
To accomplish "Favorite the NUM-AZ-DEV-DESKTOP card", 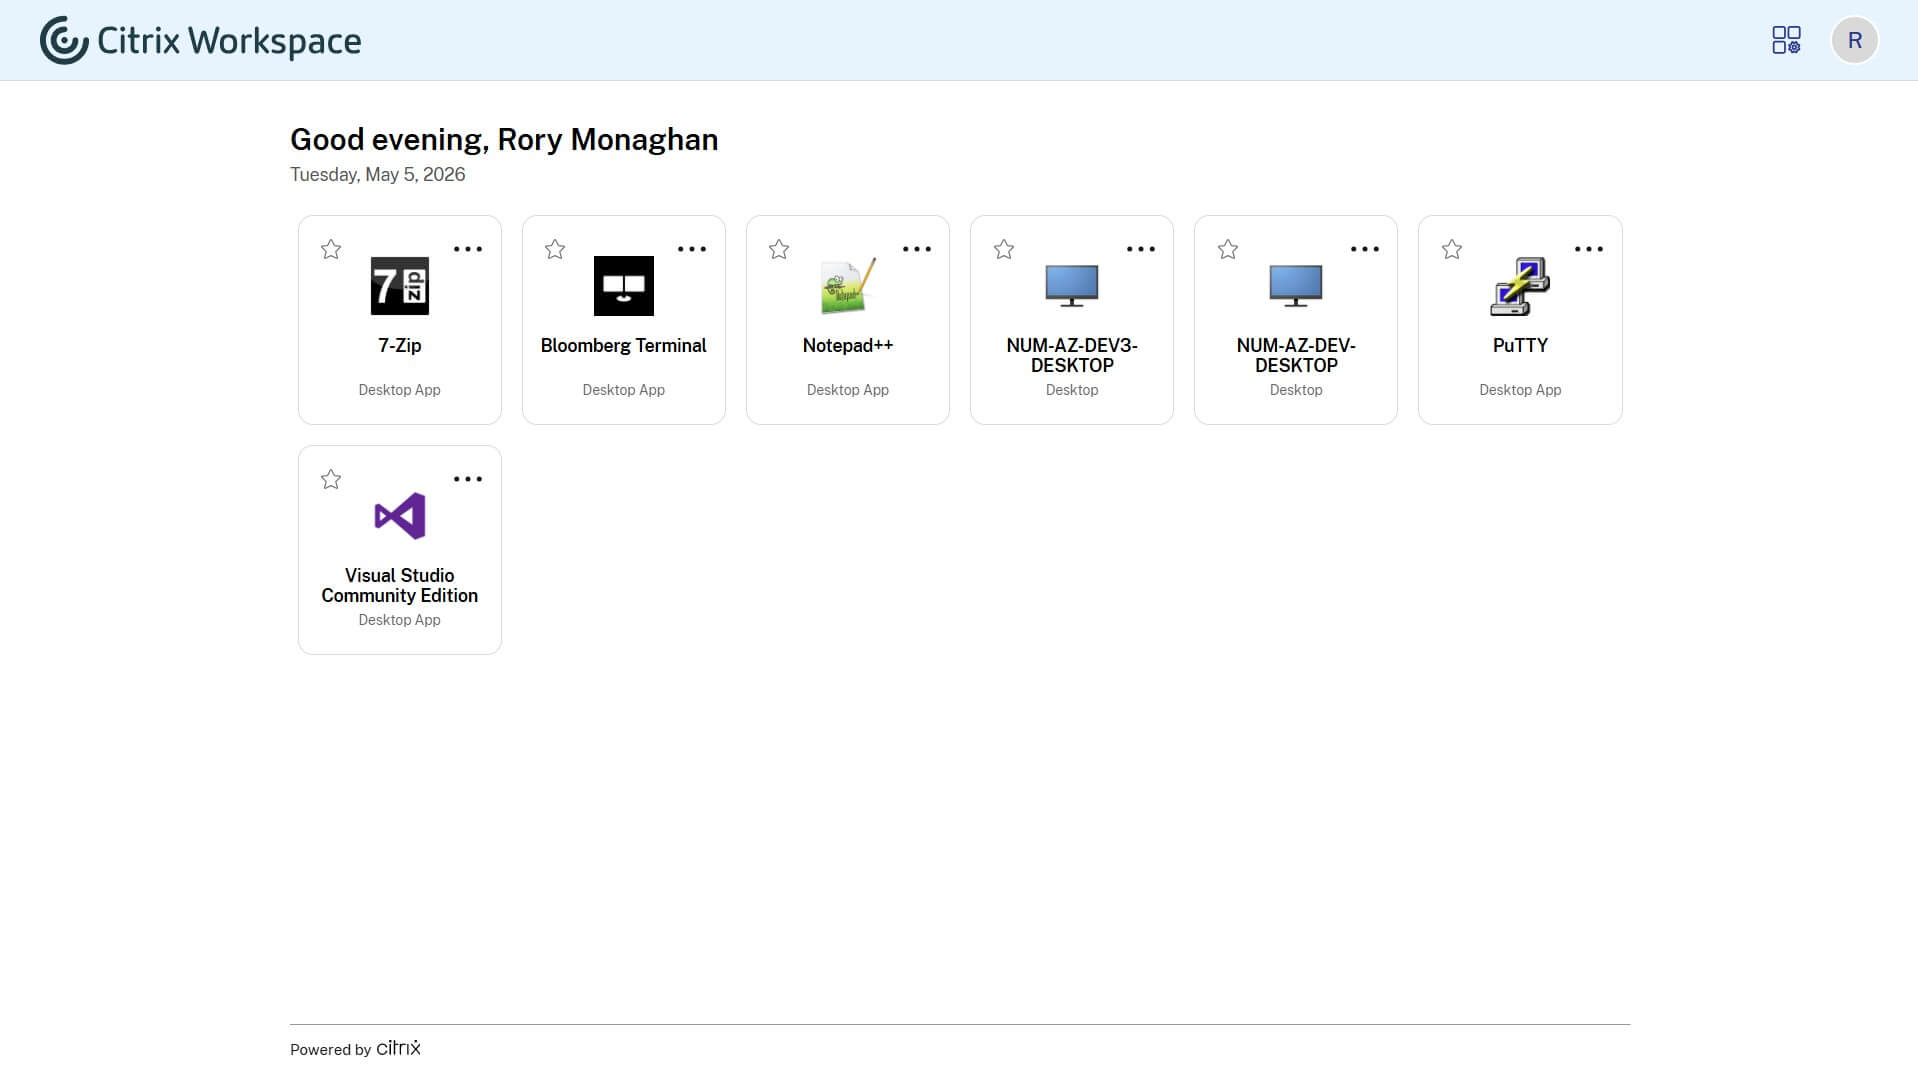I will tap(1228, 249).
